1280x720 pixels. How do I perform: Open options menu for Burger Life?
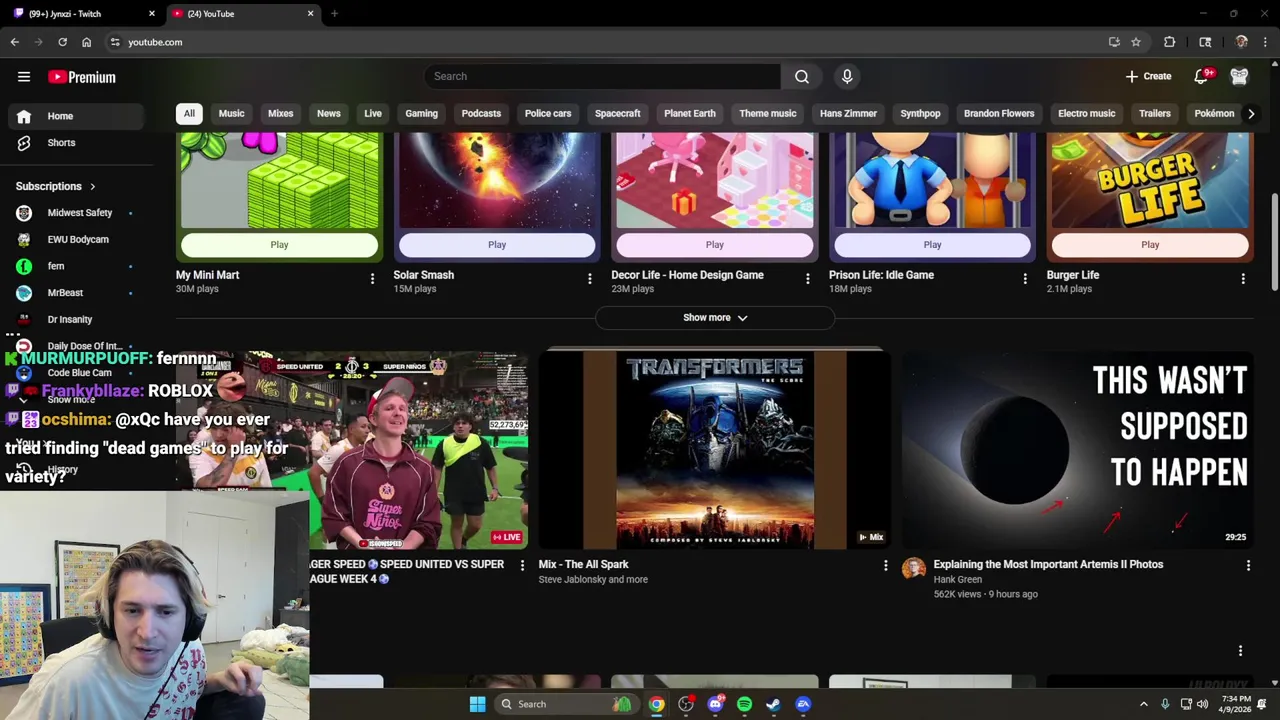click(1242, 279)
